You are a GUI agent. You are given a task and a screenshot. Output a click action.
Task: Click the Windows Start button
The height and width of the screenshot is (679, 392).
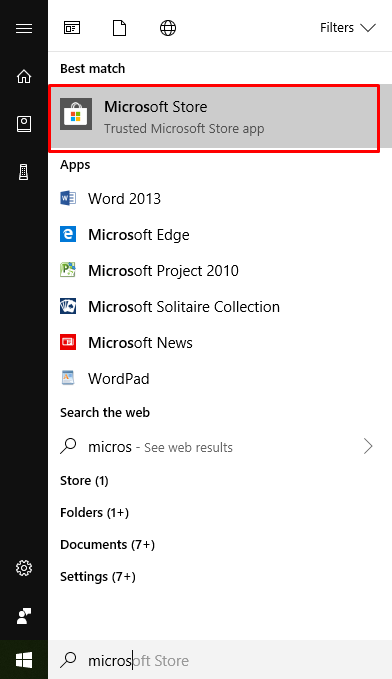coord(24,660)
